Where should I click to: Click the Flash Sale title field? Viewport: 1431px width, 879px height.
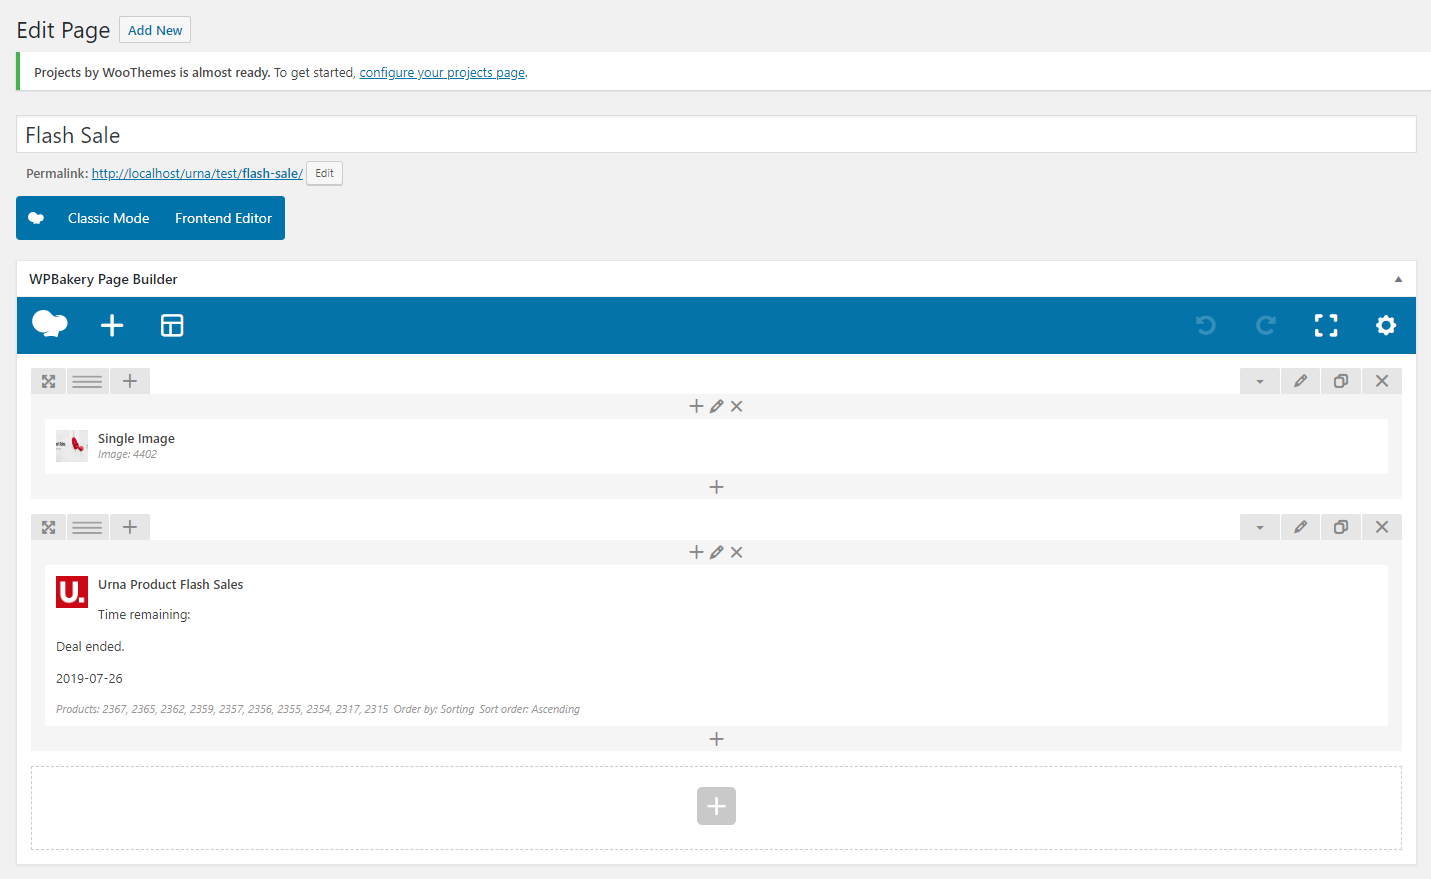[716, 135]
